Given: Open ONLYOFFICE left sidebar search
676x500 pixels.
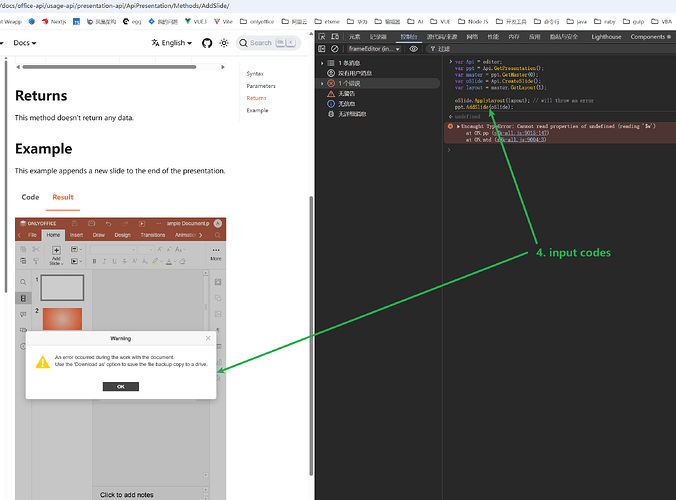Looking at the screenshot, I should [x=23, y=282].
